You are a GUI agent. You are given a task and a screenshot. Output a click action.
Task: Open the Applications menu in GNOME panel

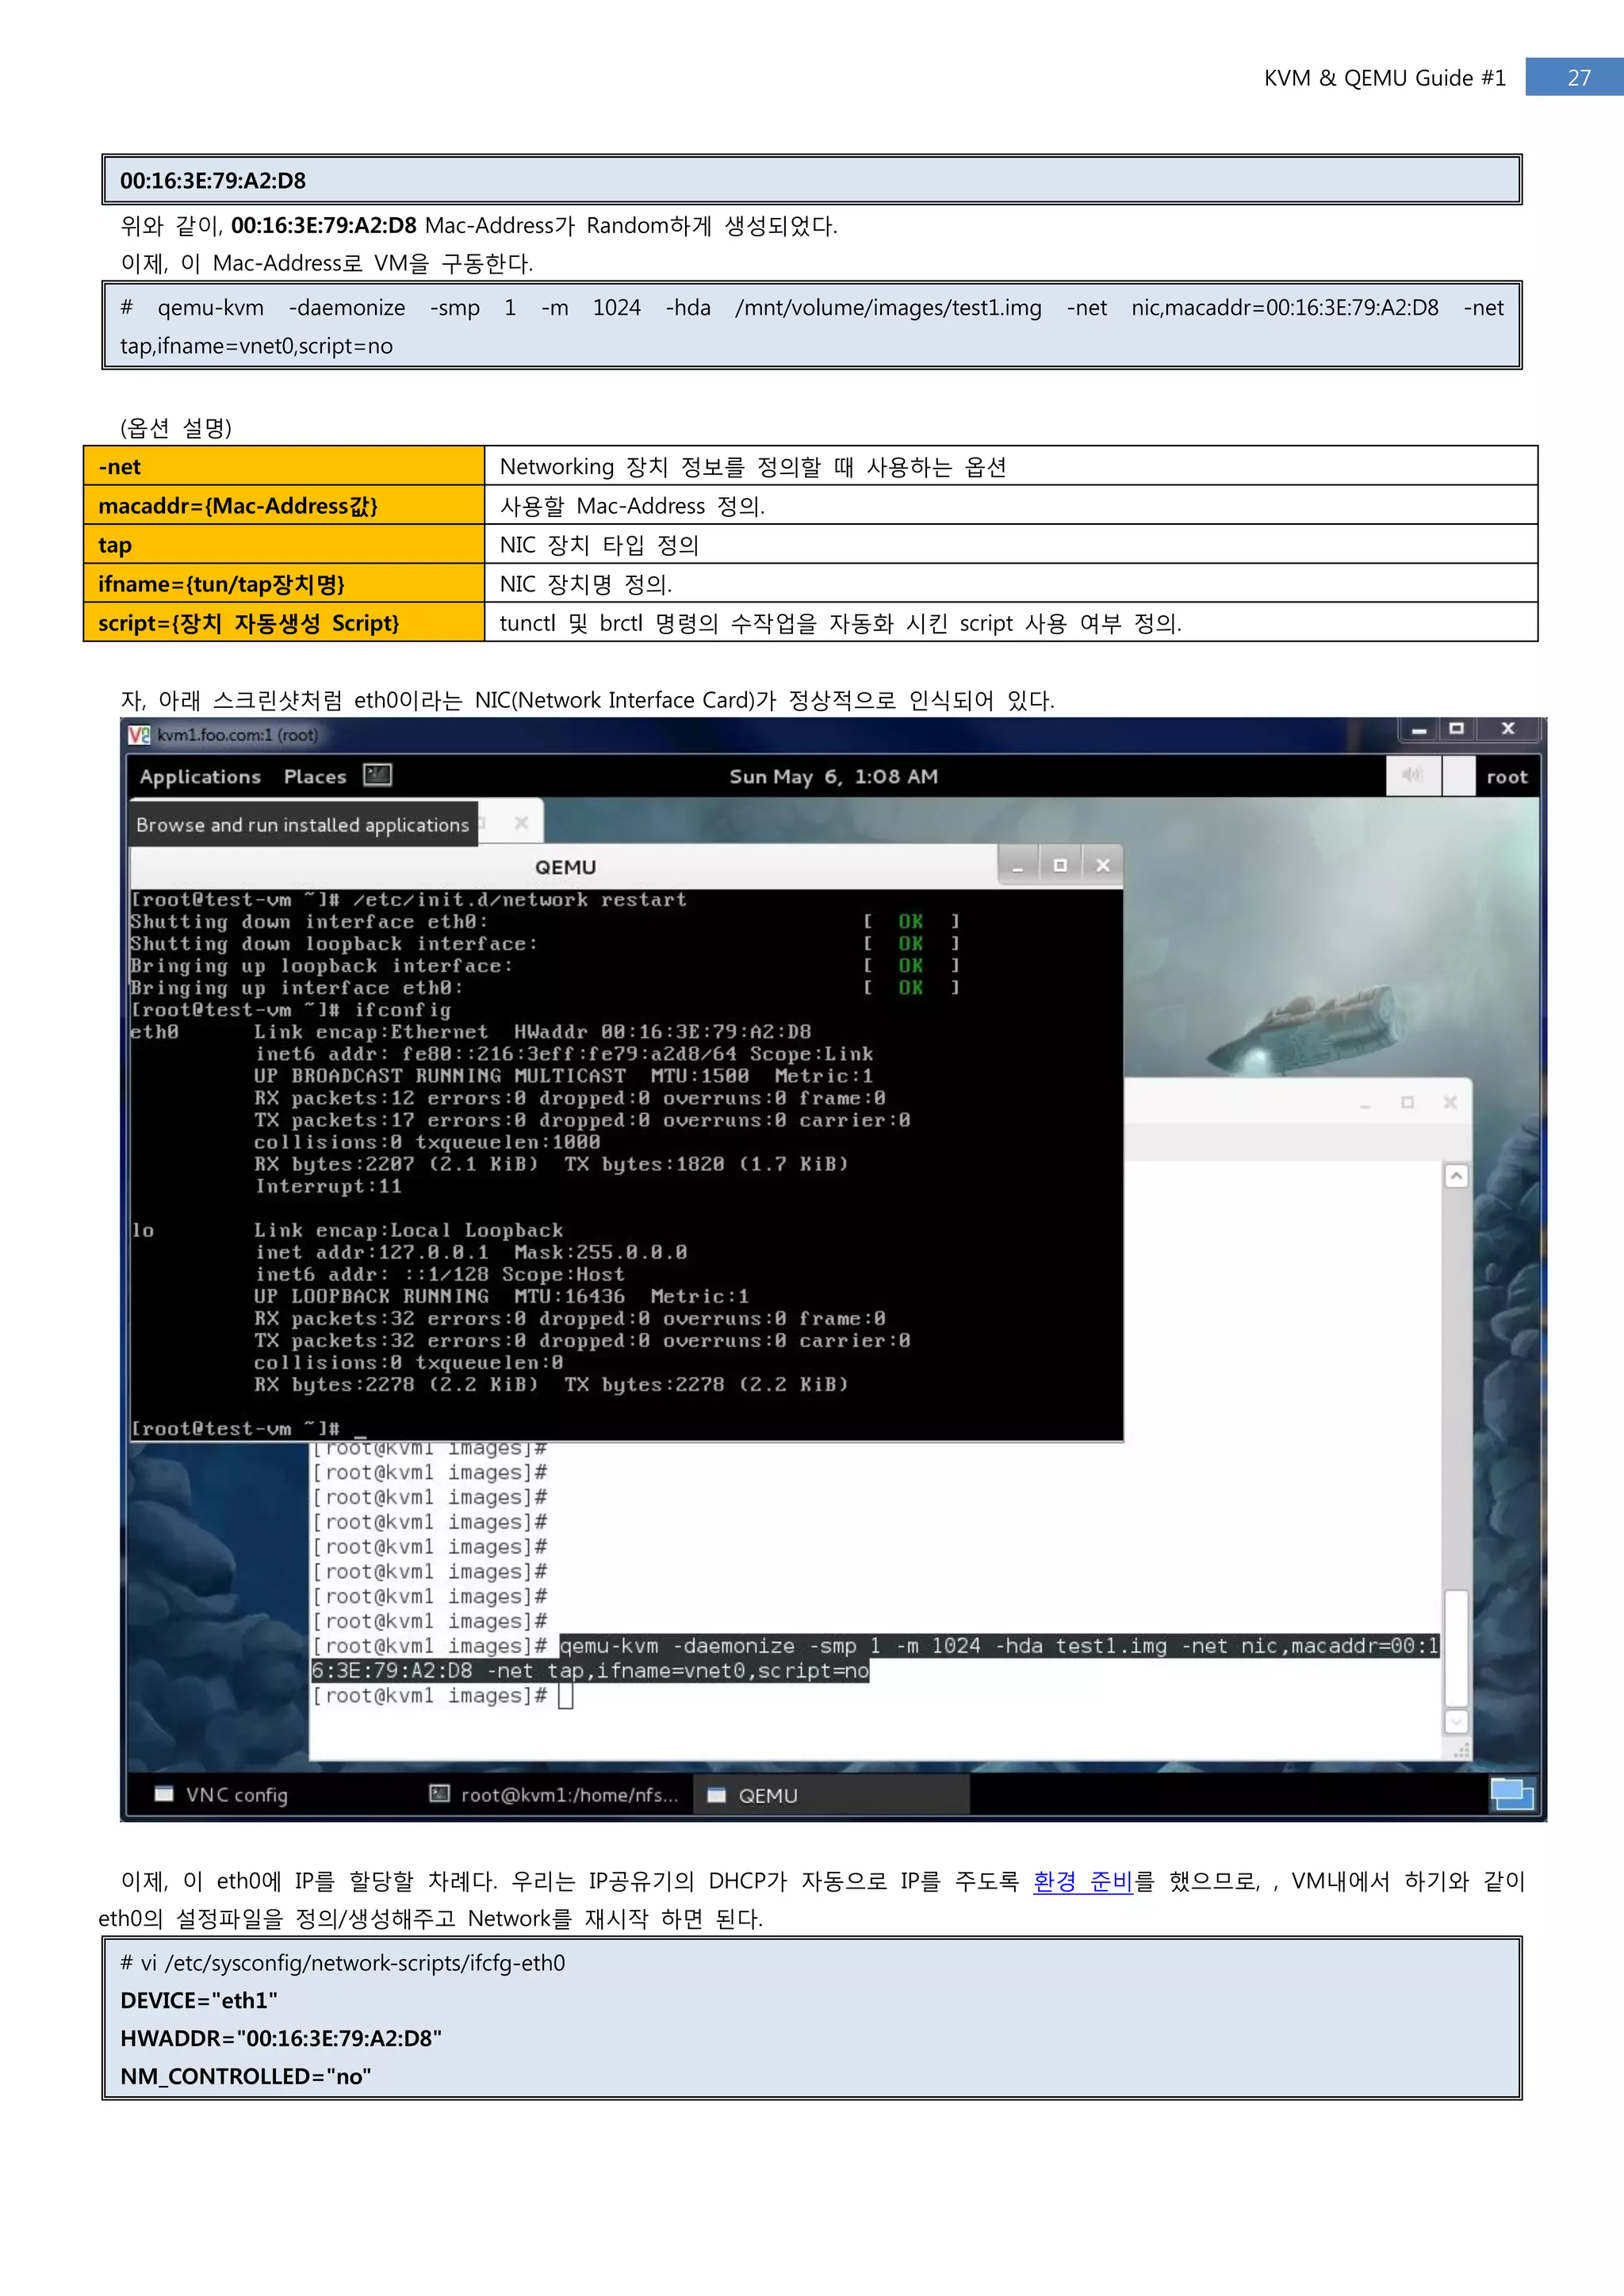pos(200,777)
